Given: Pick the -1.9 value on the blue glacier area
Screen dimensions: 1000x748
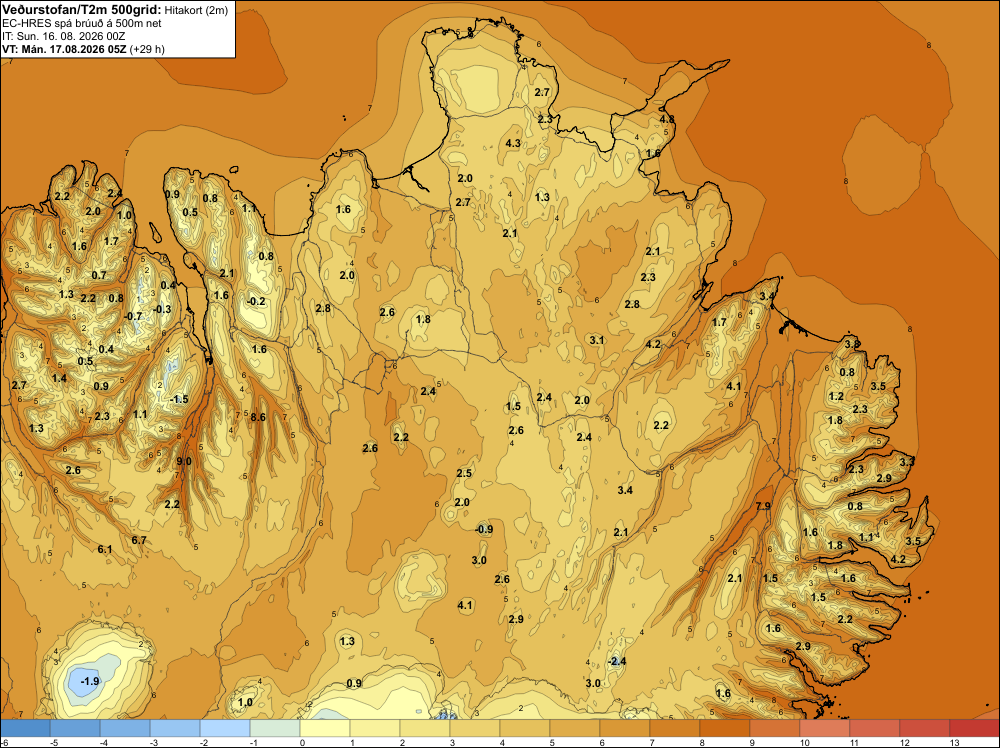Looking at the screenshot, I should [90, 681].
